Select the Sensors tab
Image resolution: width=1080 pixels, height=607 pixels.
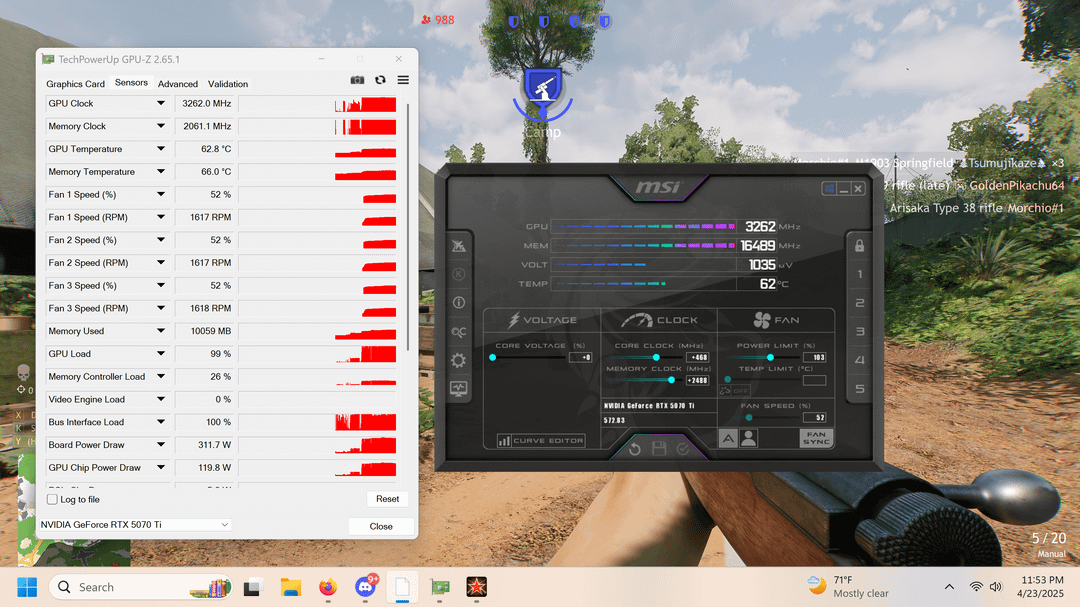pos(131,83)
